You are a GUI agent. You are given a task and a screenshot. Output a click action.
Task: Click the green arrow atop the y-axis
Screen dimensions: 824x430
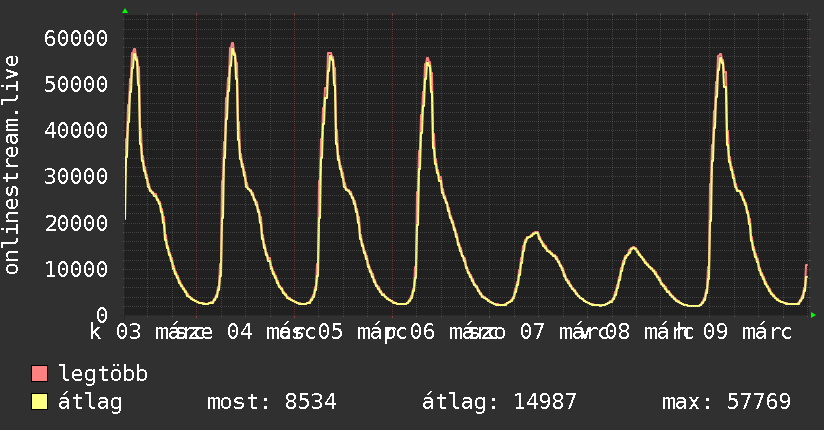point(125,11)
